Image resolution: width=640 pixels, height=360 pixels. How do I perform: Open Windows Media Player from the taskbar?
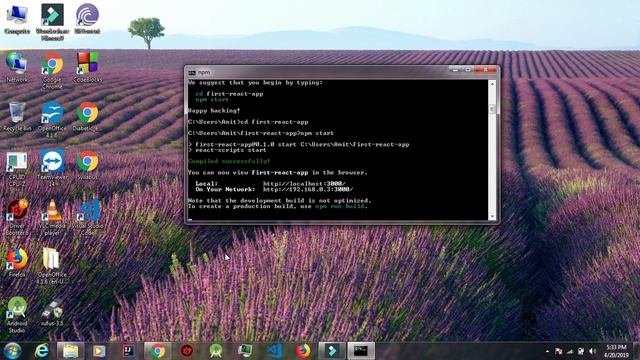(x=99, y=351)
